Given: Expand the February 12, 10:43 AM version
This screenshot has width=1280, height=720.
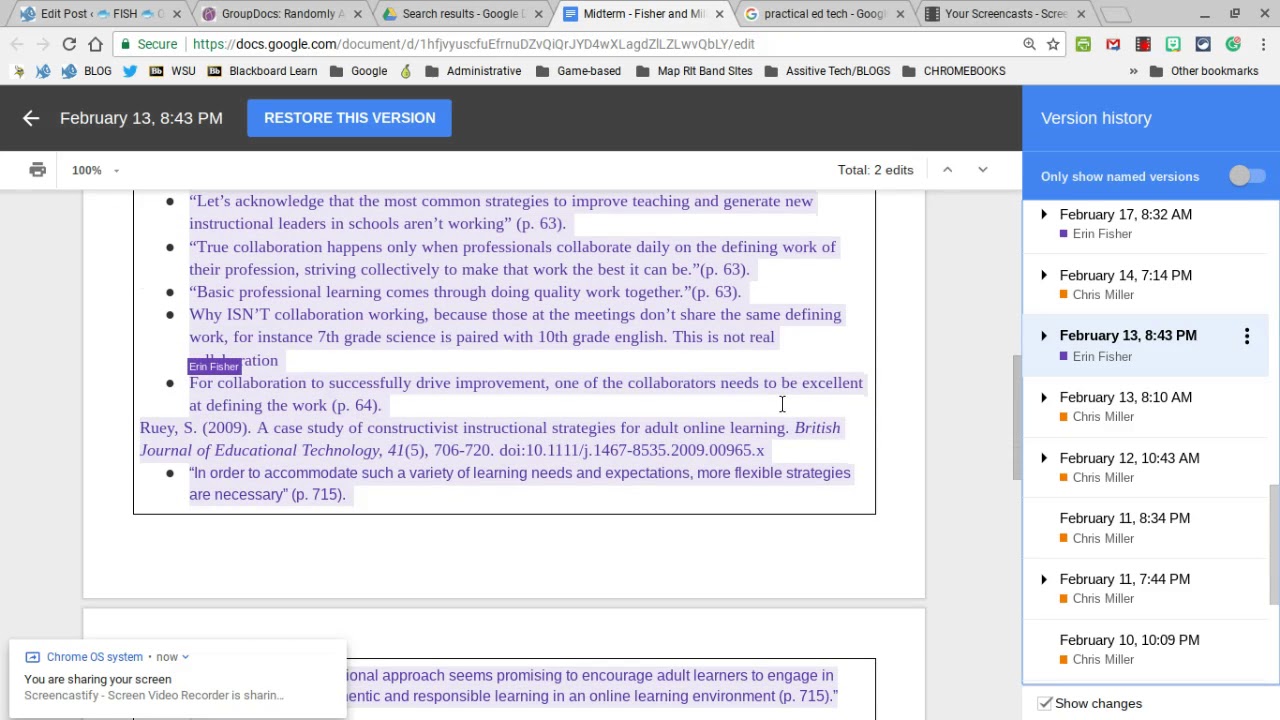Looking at the screenshot, I should tap(1044, 458).
